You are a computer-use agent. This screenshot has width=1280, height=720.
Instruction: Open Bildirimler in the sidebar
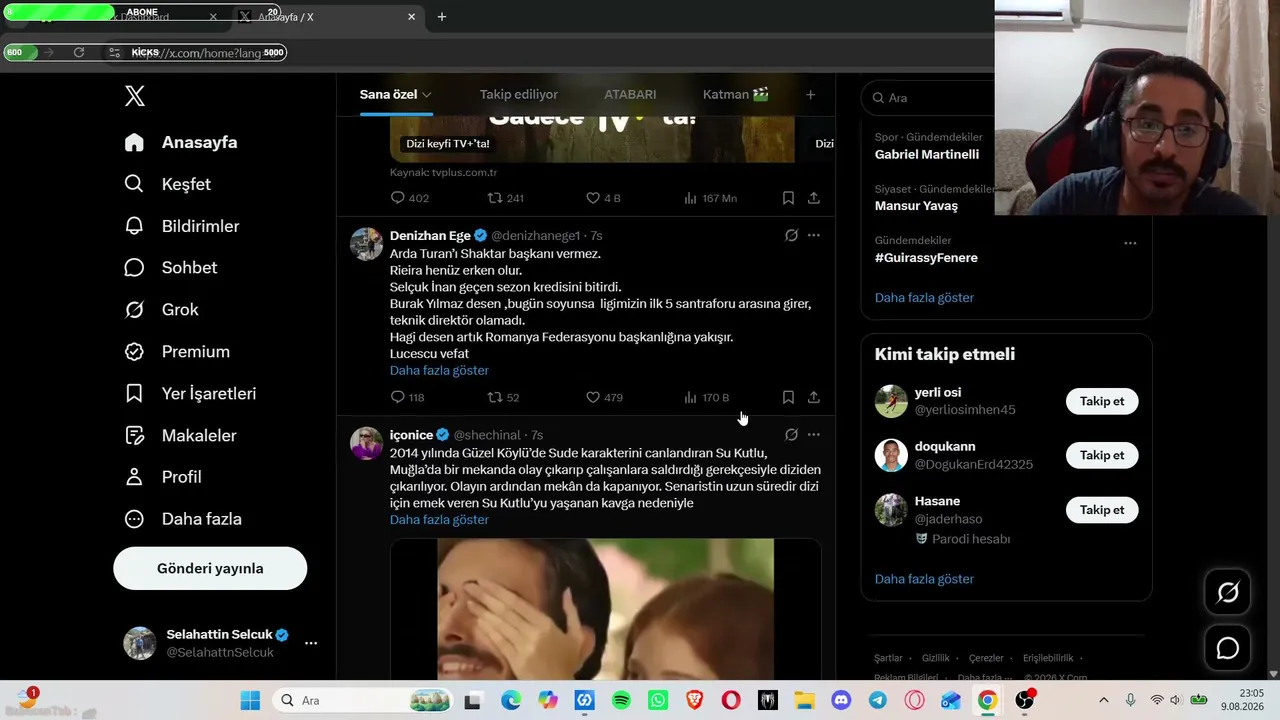coord(181,226)
